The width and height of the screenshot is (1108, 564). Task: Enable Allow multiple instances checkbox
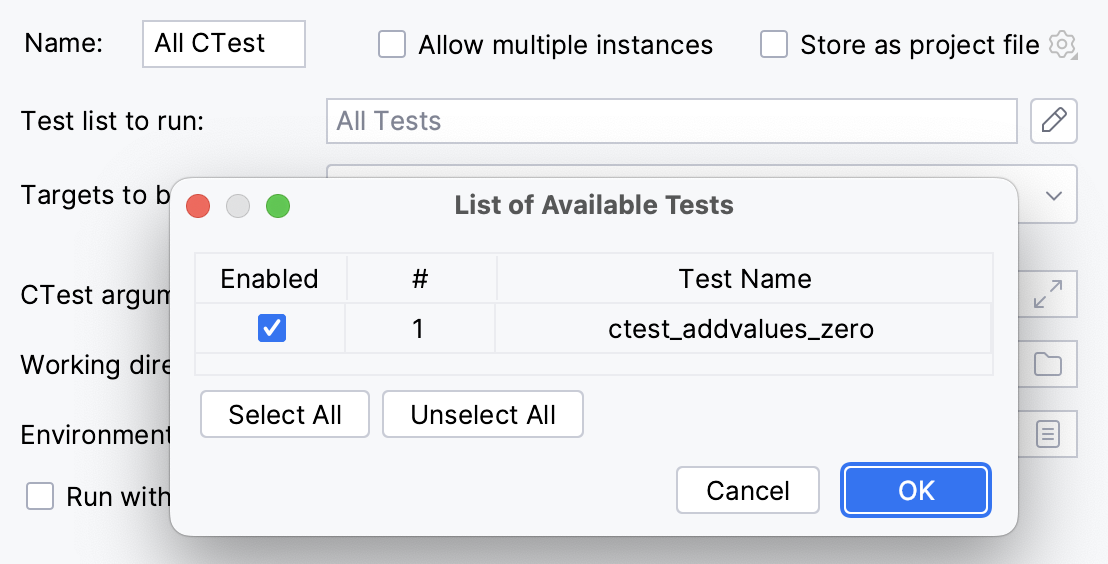coord(392,45)
